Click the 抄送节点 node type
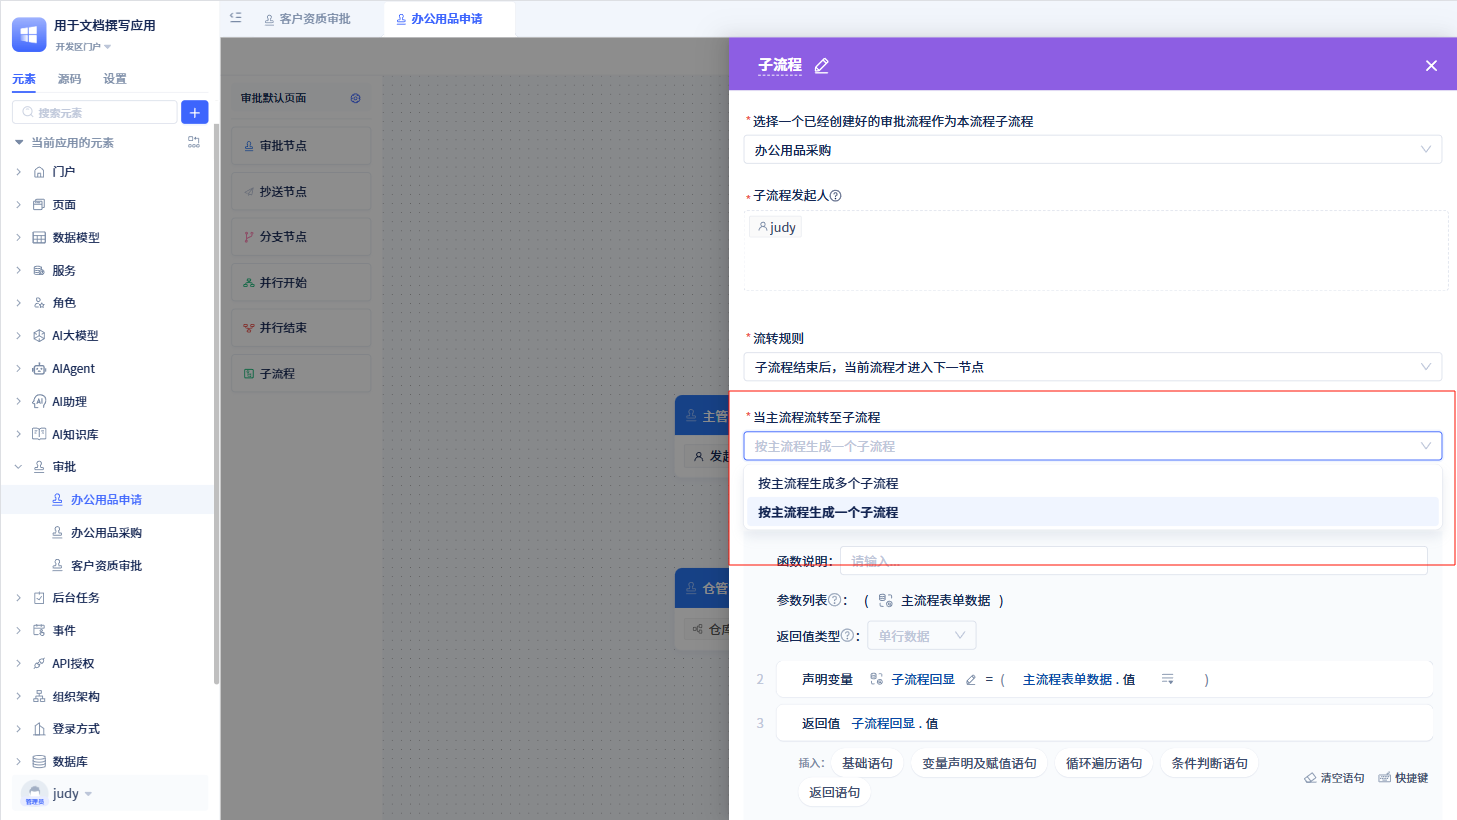The image size is (1457, 820). tap(301, 192)
